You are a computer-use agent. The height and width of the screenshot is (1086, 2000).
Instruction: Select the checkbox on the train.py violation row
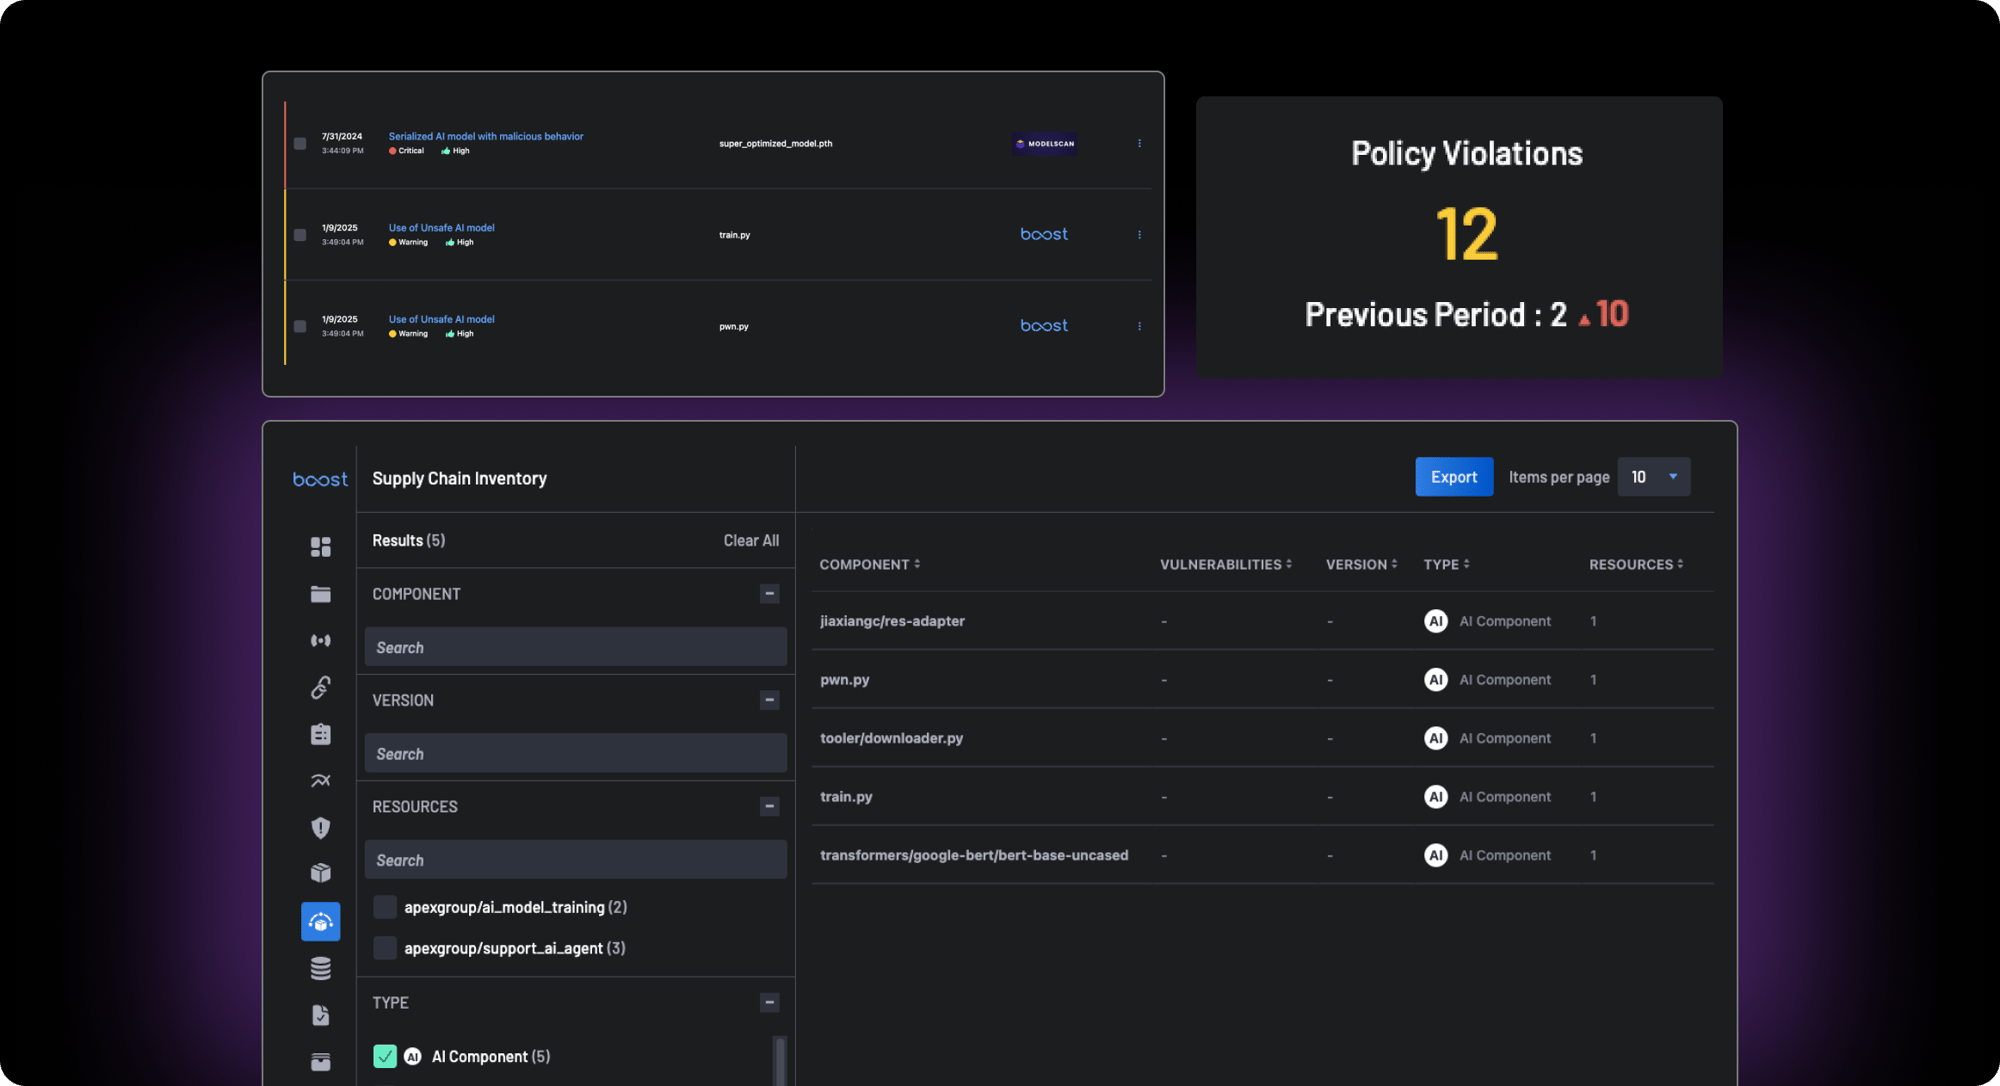[298, 234]
